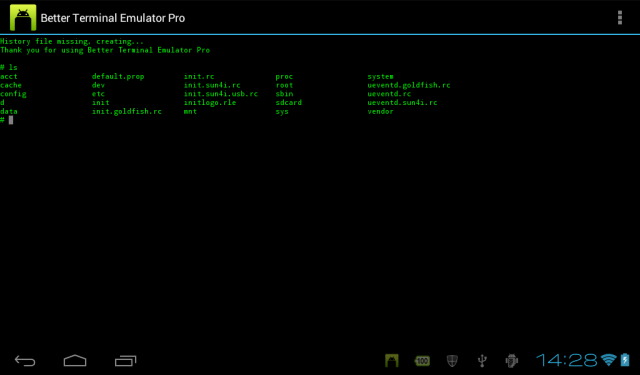
Task: Tap the 'root' directory entry
Action: tap(284, 85)
